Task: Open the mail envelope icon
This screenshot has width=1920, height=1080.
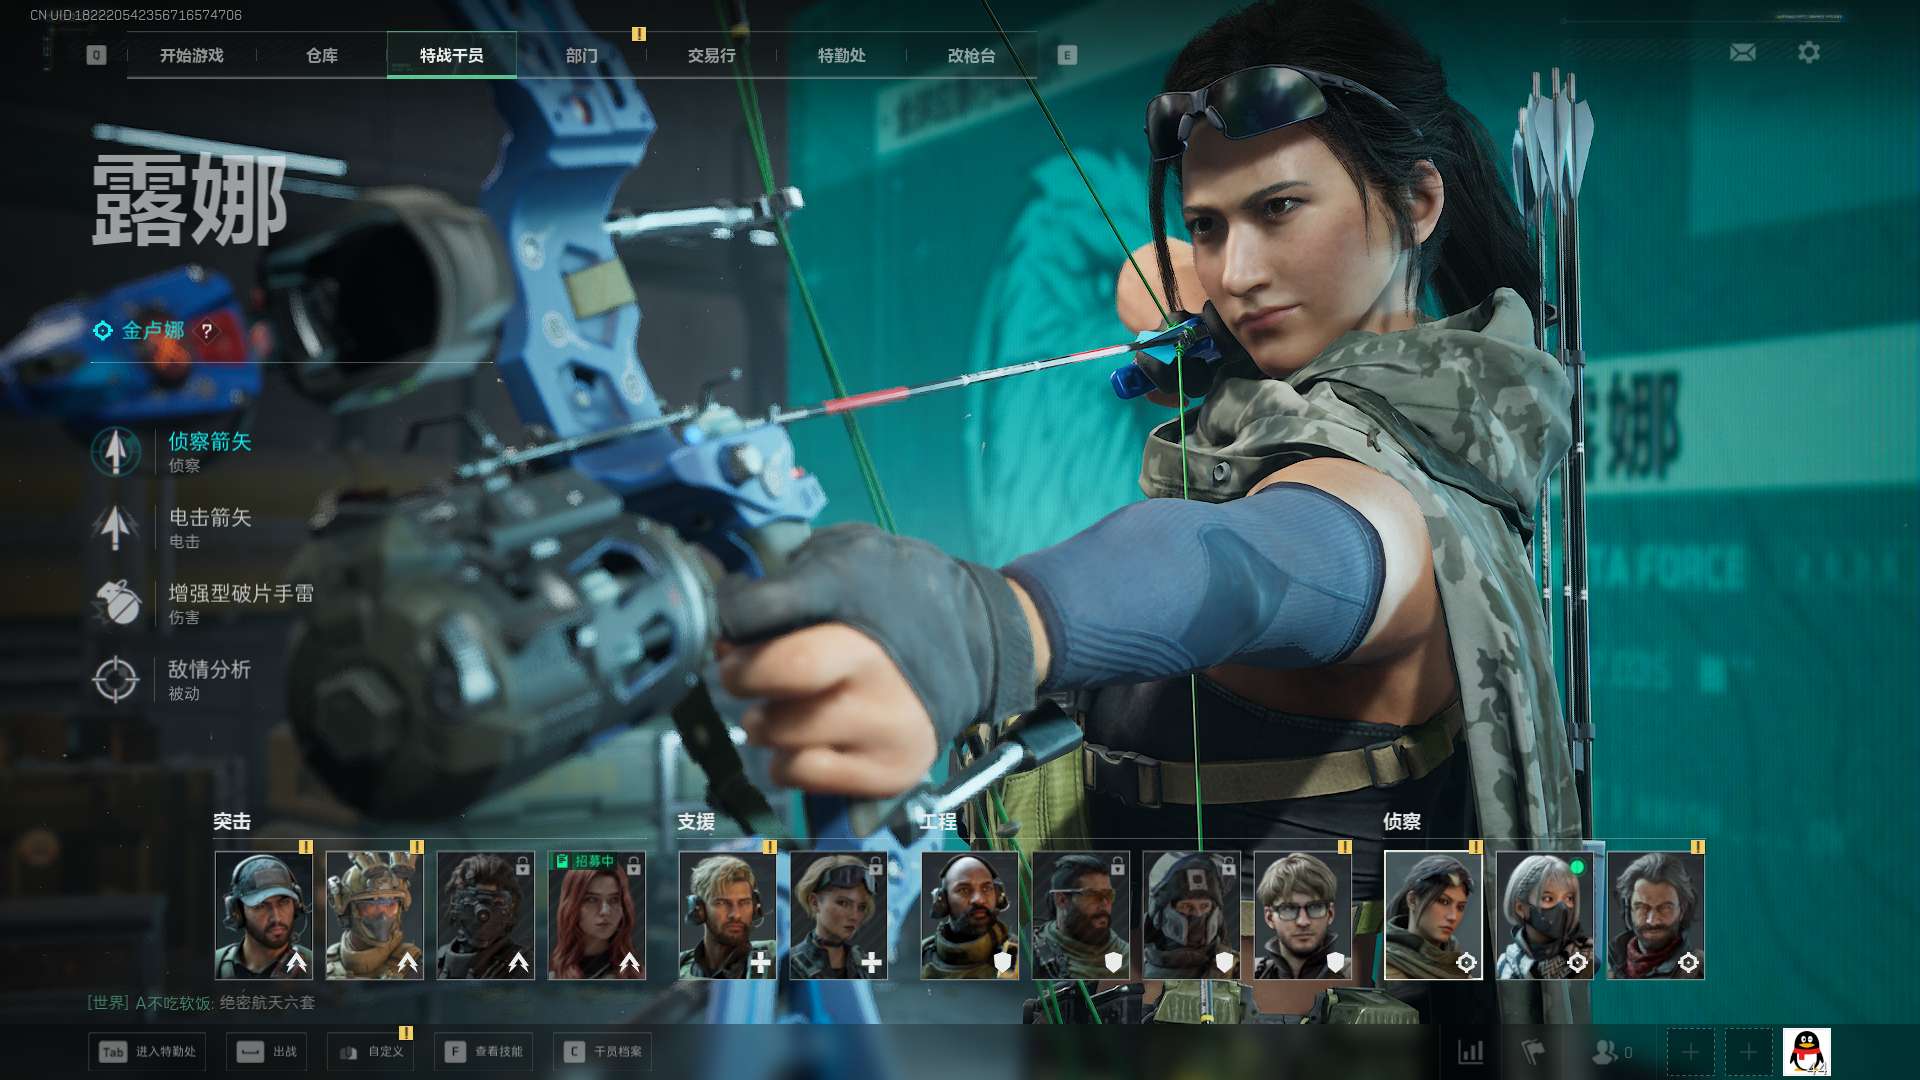Action: (x=1742, y=52)
